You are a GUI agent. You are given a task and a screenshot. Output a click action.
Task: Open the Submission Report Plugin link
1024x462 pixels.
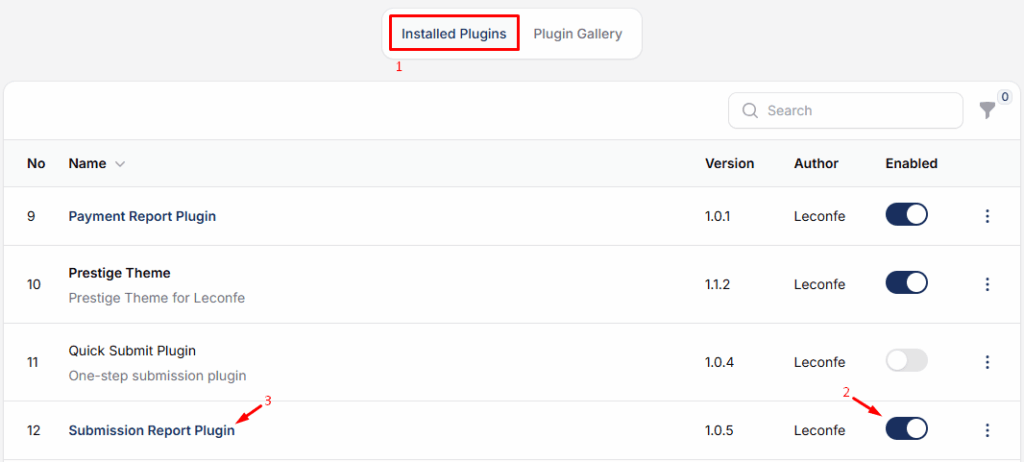(x=151, y=431)
